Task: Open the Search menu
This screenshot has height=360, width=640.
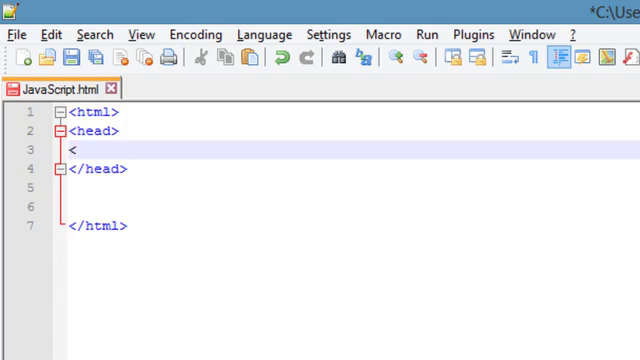Action: 95,35
